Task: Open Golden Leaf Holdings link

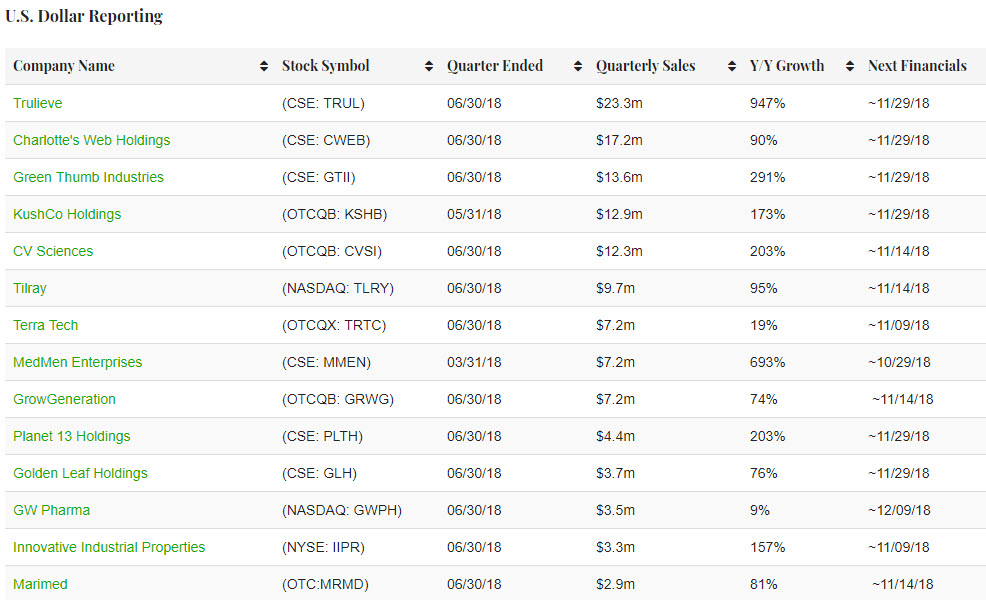Action: click(x=80, y=473)
